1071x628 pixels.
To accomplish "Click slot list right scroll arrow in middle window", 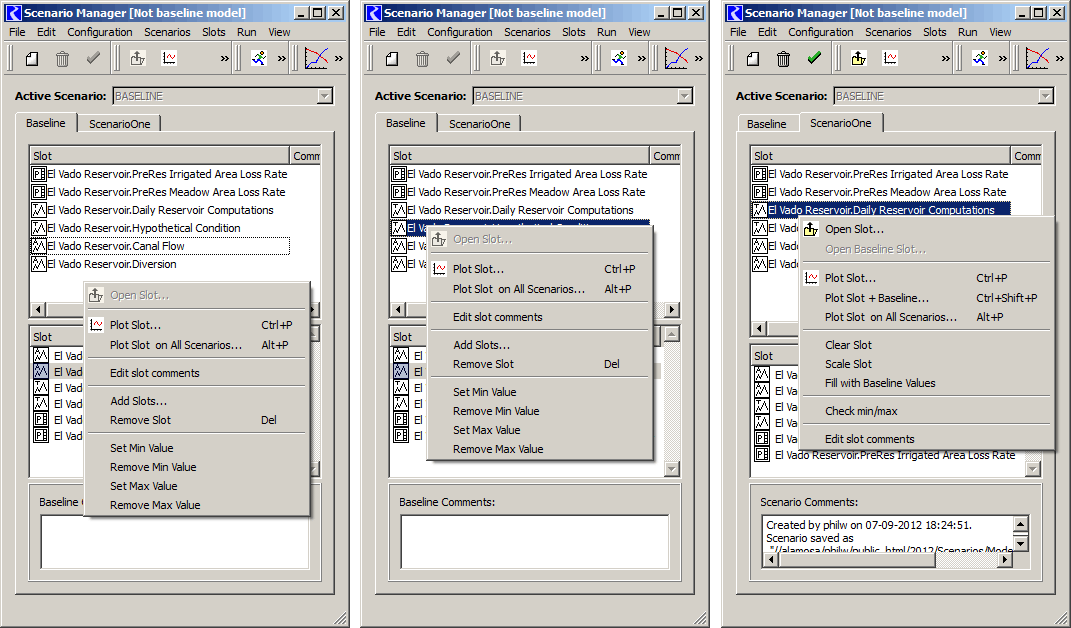I will coord(673,310).
